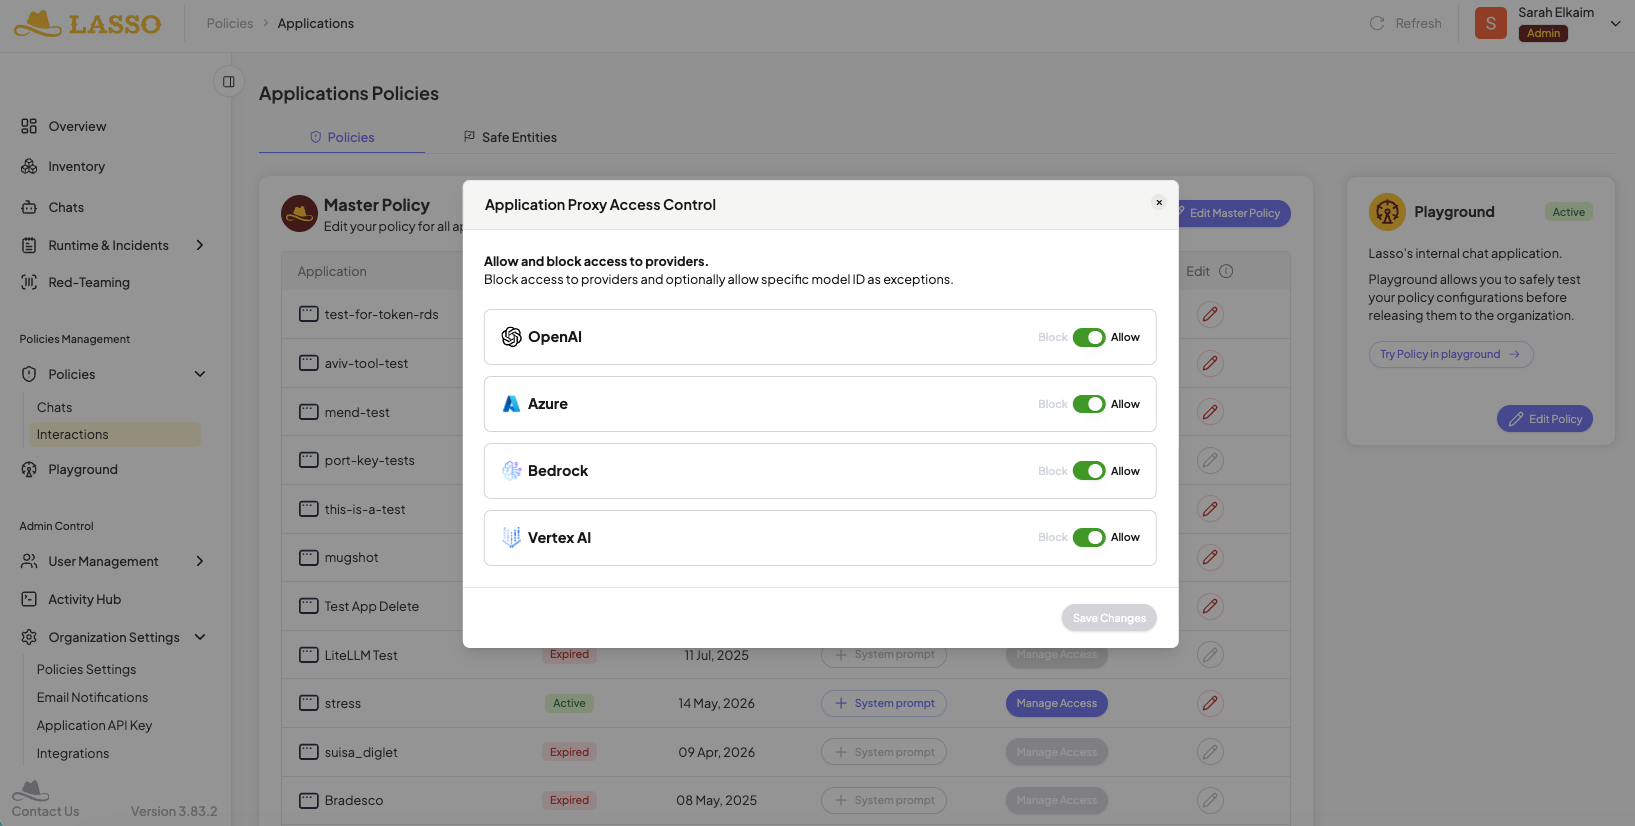Click the Bradesco application icon

point(309,800)
